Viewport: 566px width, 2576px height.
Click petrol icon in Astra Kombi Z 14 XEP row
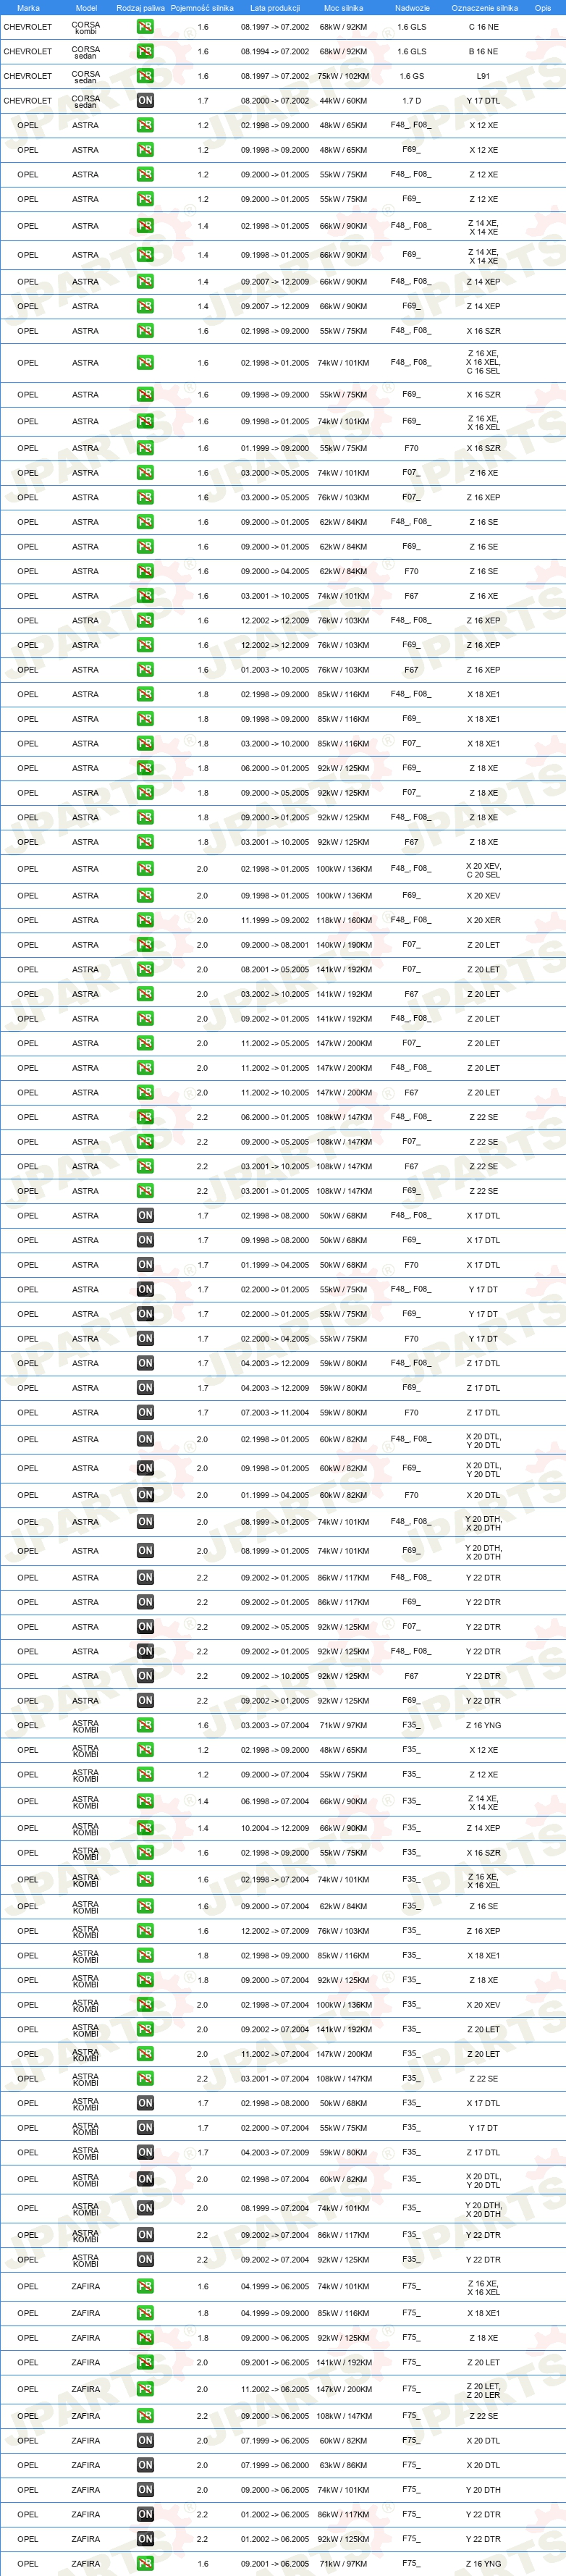(x=145, y=1828)
